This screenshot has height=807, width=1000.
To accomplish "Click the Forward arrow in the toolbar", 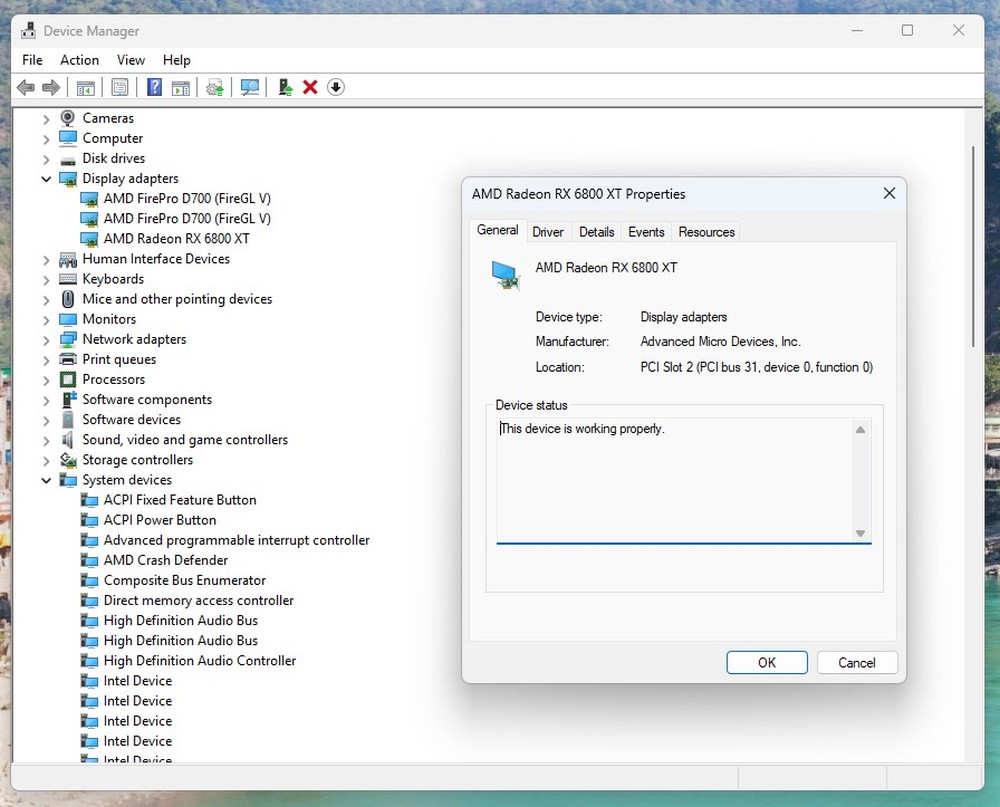I will coord(51,87).
